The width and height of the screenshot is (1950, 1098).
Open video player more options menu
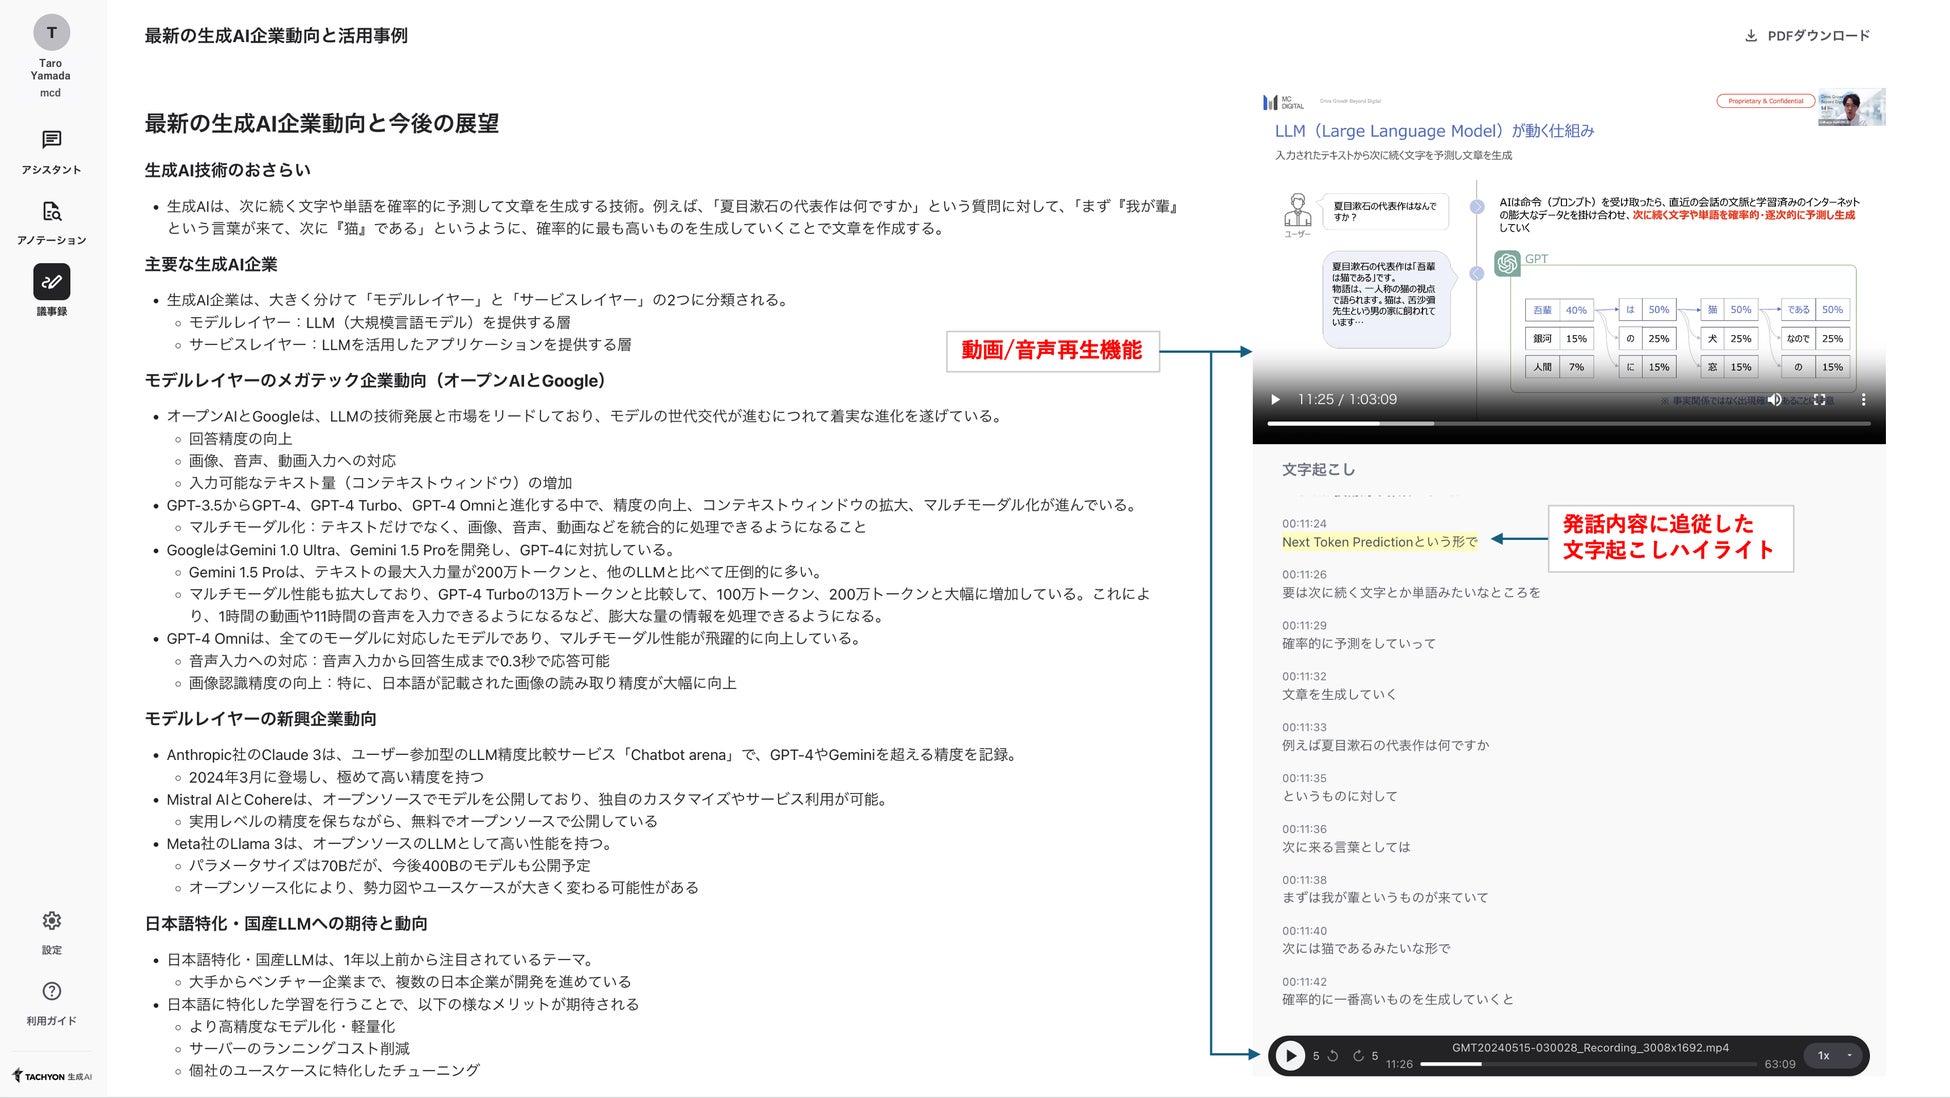click(x=1863, y=399)
